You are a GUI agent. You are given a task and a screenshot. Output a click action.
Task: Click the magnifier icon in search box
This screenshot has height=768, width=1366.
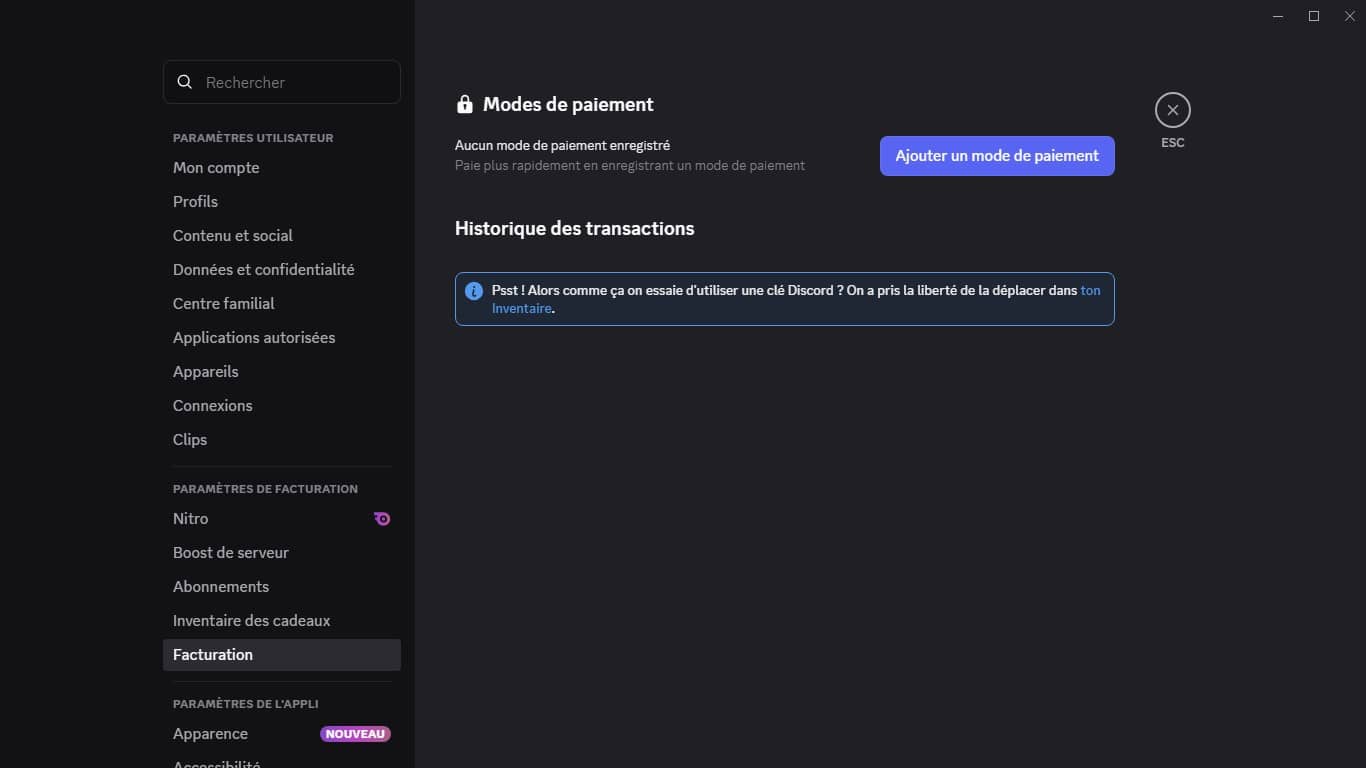[185, 82]
